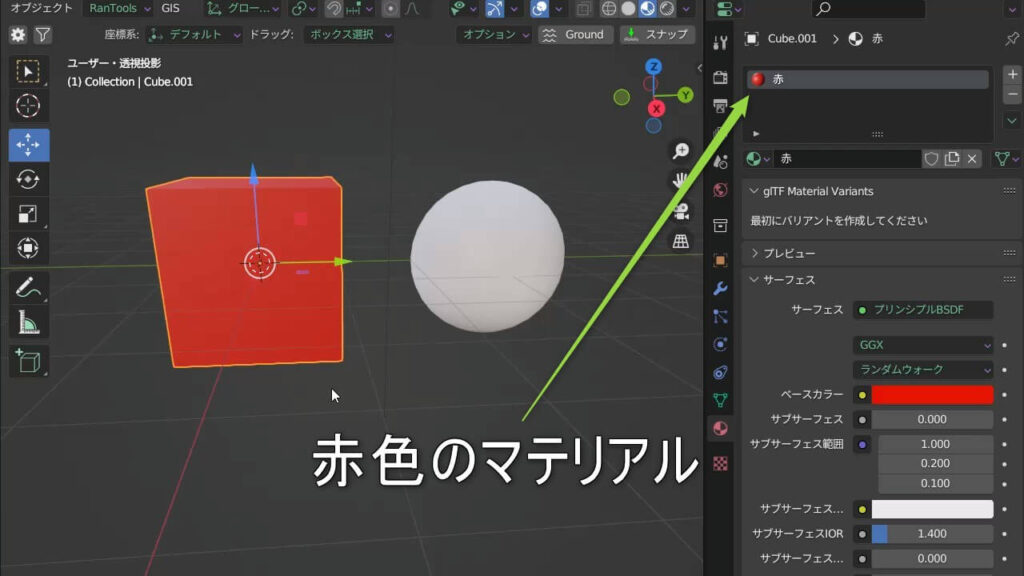Activate the Transform tool
Image resolution: width=1024 pixels, height=576 pixels.
click(28, 248)
